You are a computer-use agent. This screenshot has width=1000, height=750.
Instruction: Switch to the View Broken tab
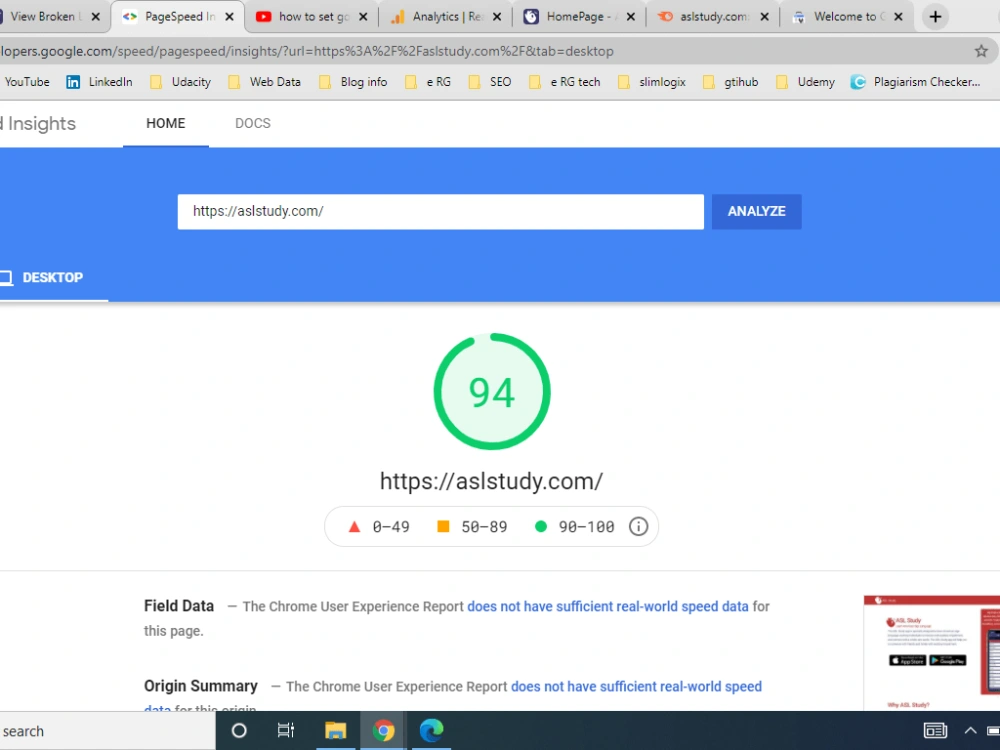pyautogui.click(x=45, y=17)
